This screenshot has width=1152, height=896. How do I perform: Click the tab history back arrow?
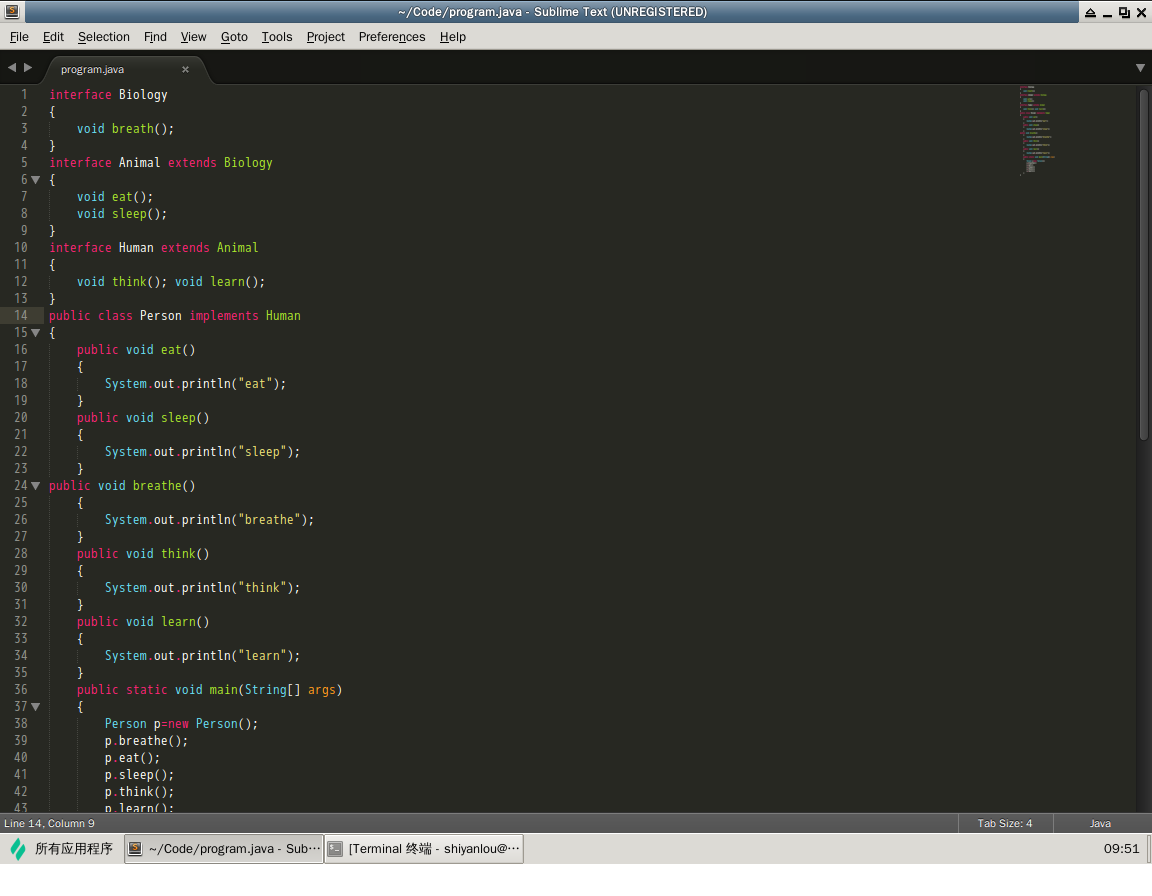[12, 68]
